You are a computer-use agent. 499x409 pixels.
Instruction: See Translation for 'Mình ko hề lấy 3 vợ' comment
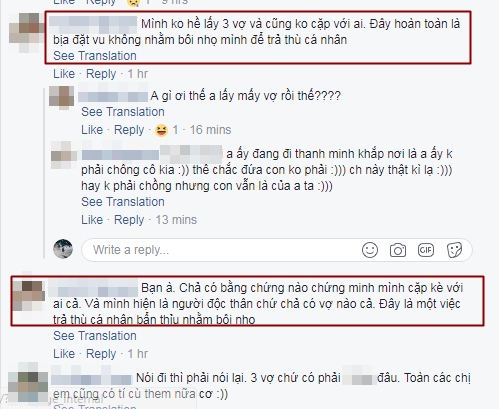95,56
